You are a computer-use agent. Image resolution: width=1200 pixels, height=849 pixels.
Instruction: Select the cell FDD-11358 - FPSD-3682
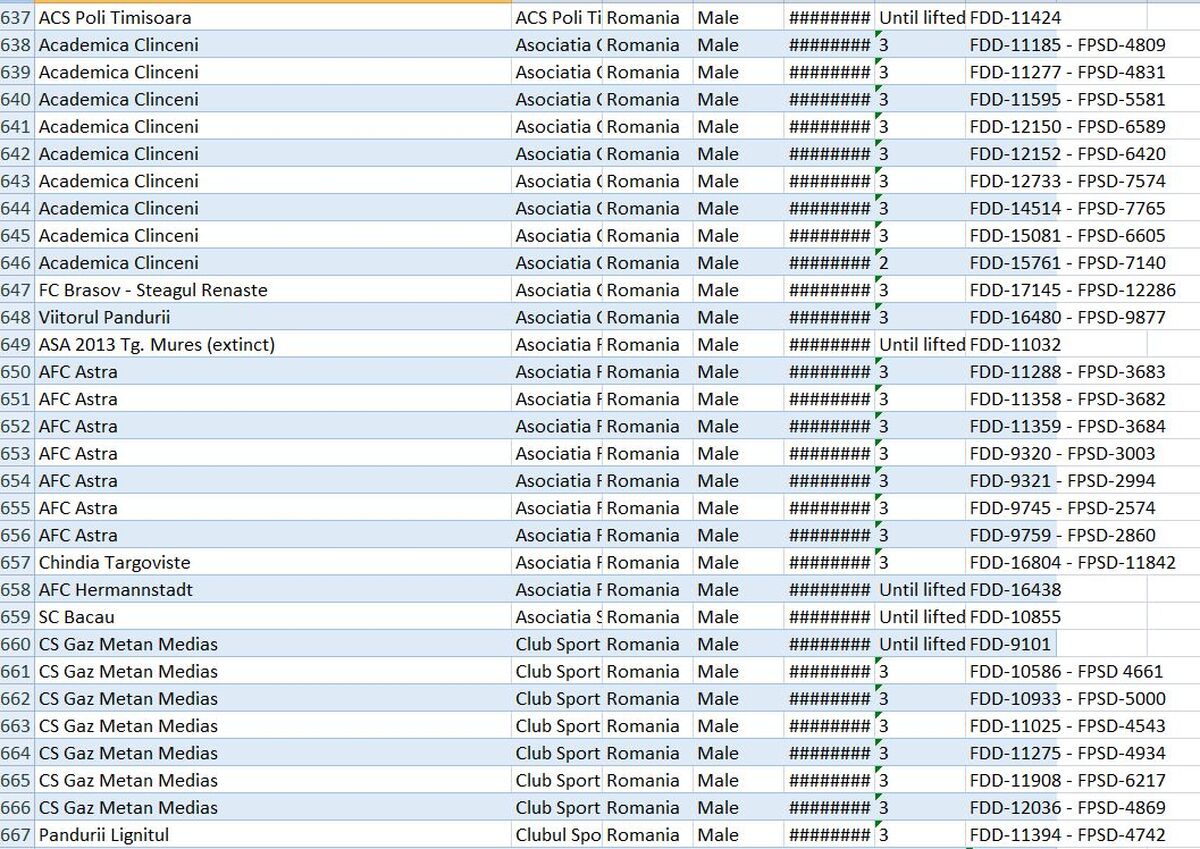[x=1067, y=399]
